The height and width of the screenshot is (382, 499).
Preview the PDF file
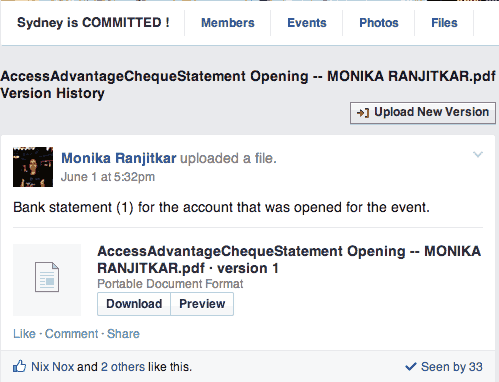tap(202, 304)
